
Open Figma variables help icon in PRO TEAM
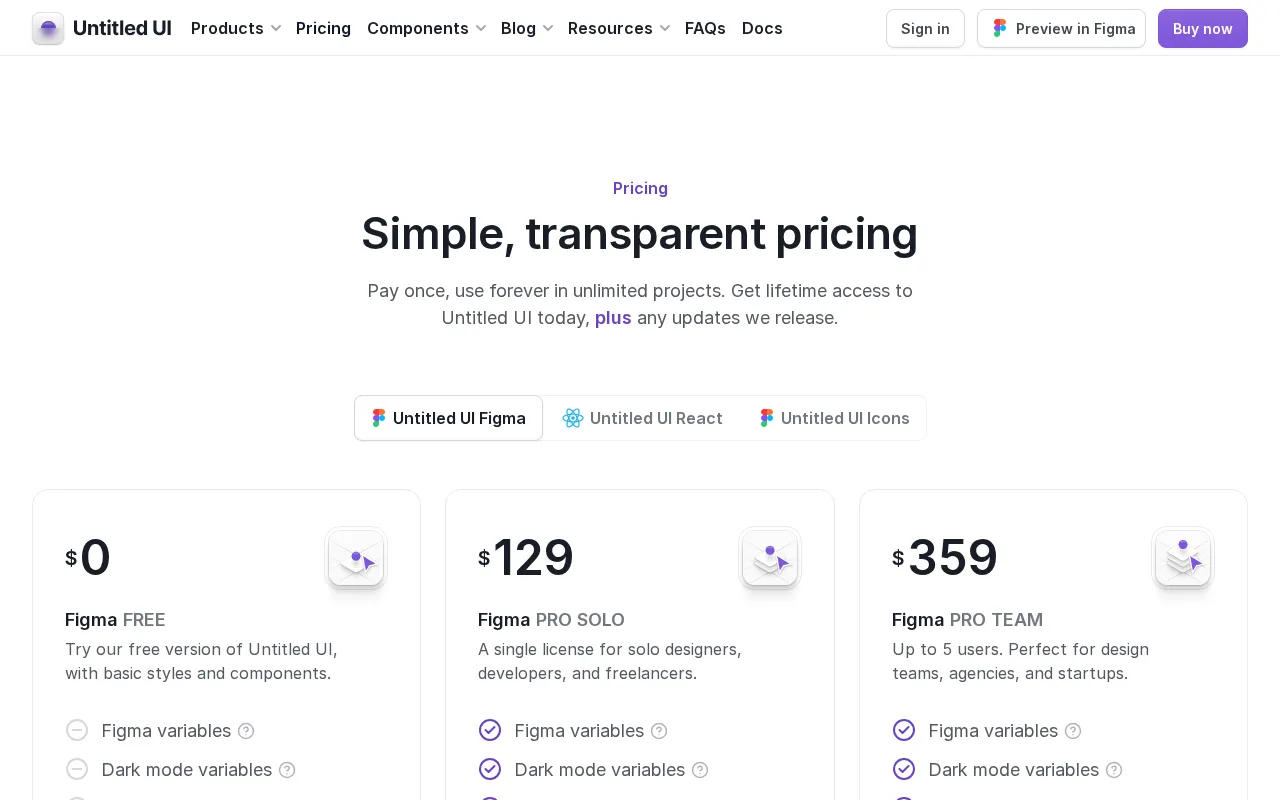(x=1073, y=731)
